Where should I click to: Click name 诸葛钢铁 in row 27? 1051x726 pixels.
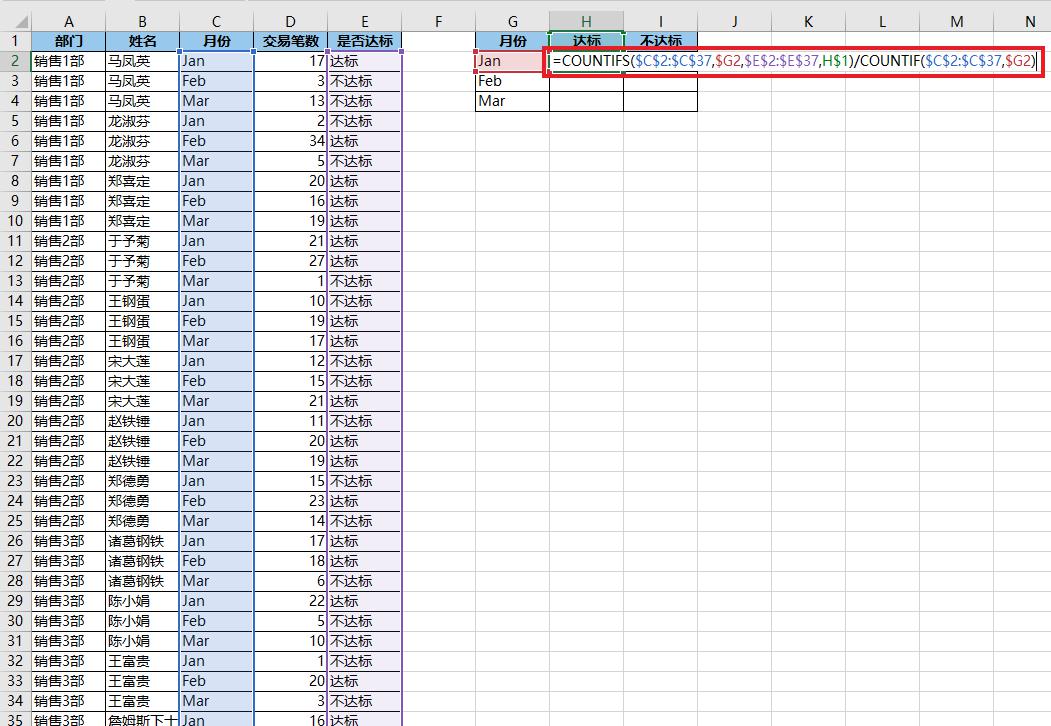click(142, 561)
